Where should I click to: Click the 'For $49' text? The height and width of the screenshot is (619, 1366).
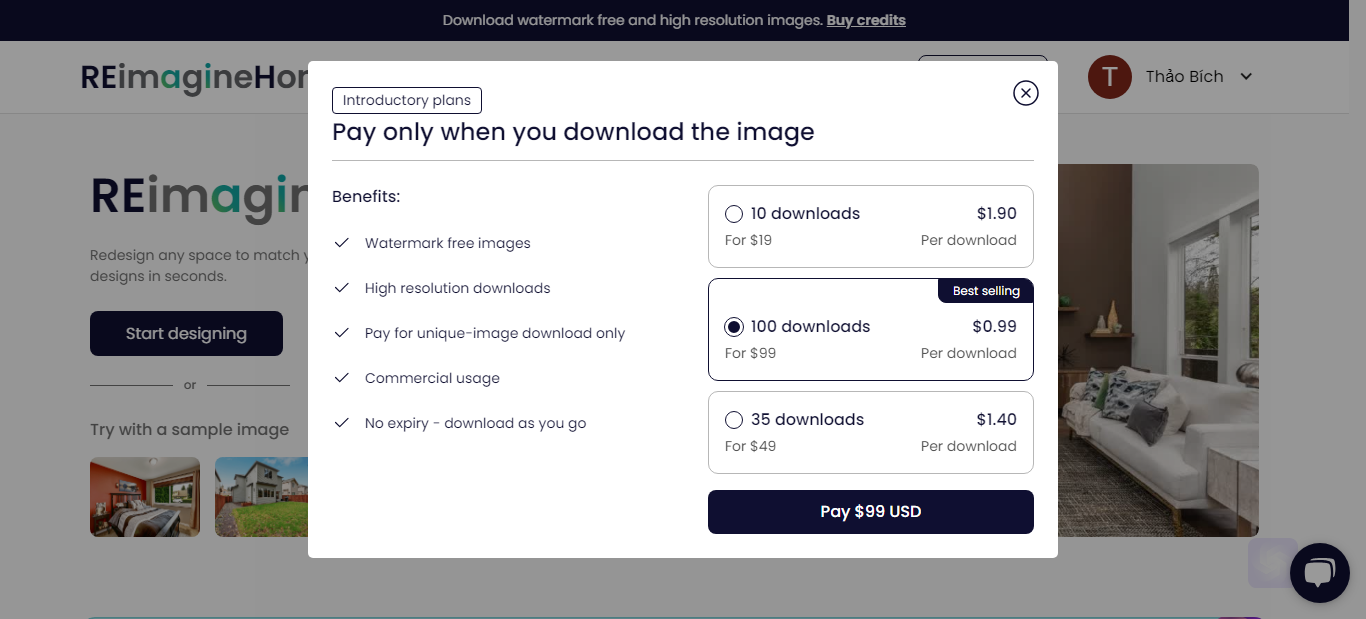coord(750,446)
